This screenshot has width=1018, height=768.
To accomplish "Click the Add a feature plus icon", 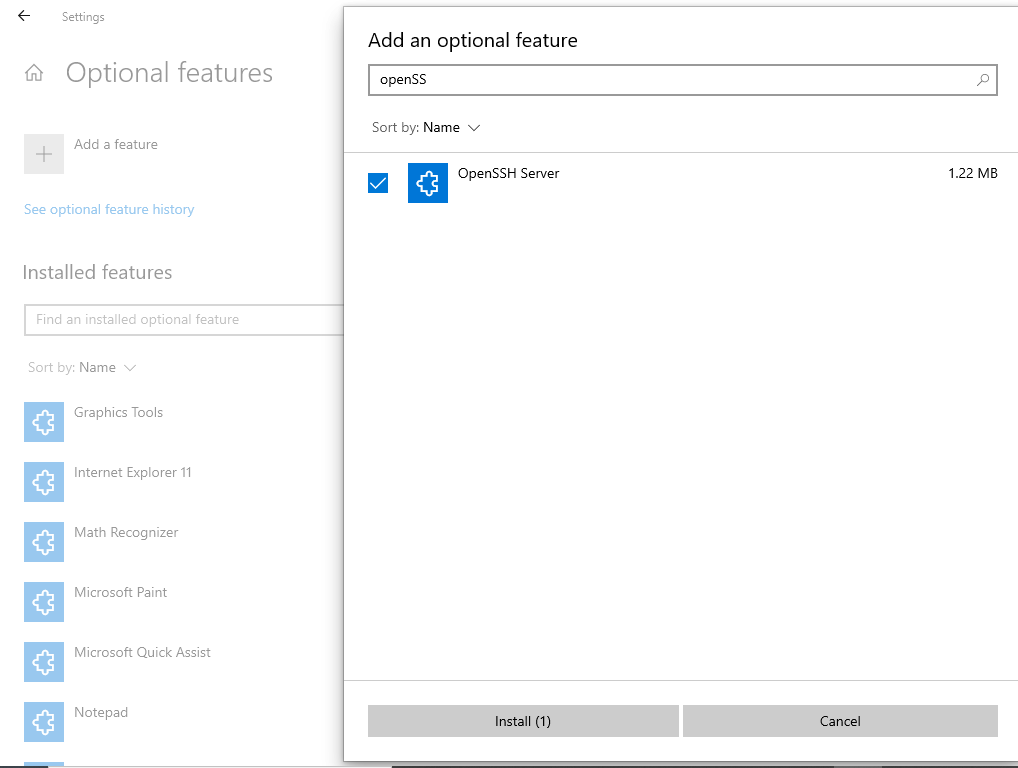I will coord(44,154).
